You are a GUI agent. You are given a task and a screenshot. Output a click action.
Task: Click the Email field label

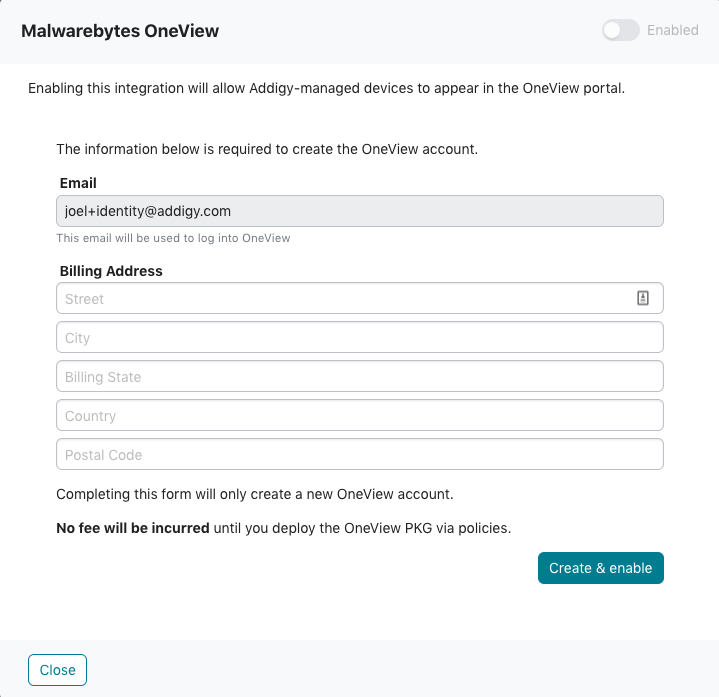pos(78,183)
